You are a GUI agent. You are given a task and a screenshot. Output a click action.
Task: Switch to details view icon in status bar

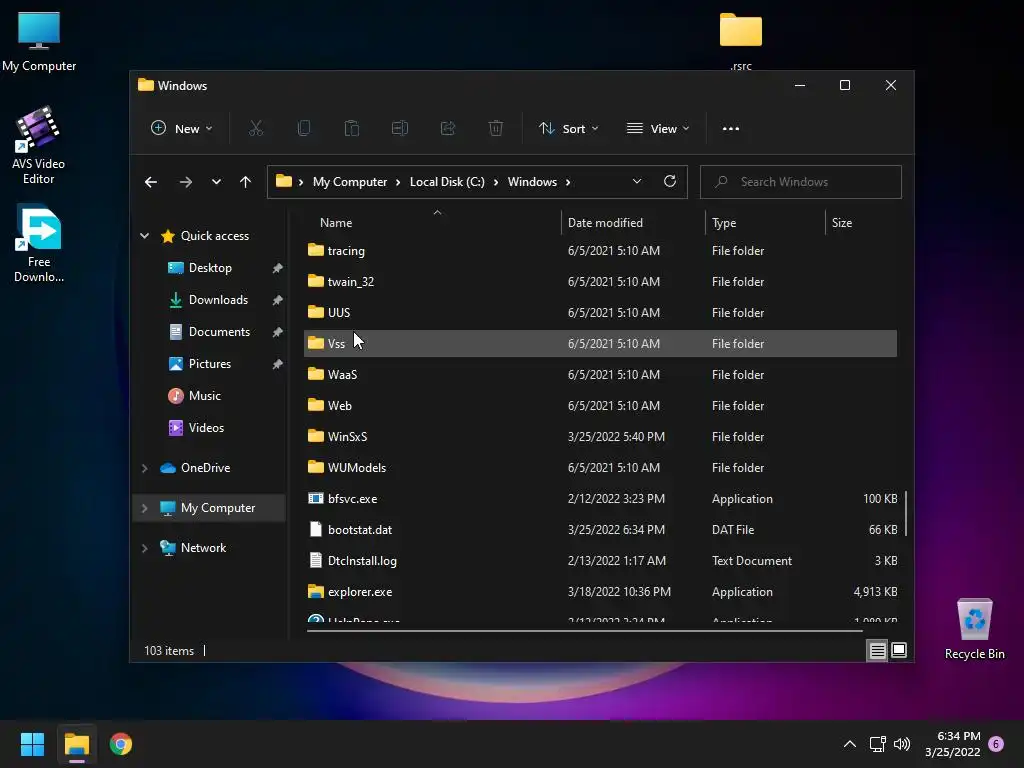[877, 650]
